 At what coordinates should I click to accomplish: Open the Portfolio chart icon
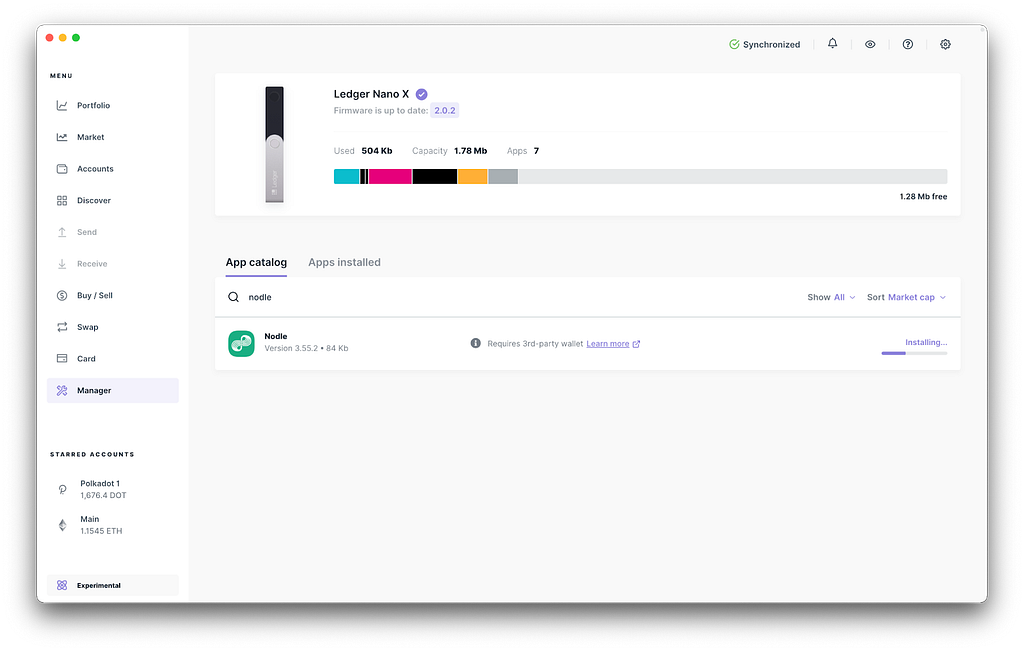62,105
